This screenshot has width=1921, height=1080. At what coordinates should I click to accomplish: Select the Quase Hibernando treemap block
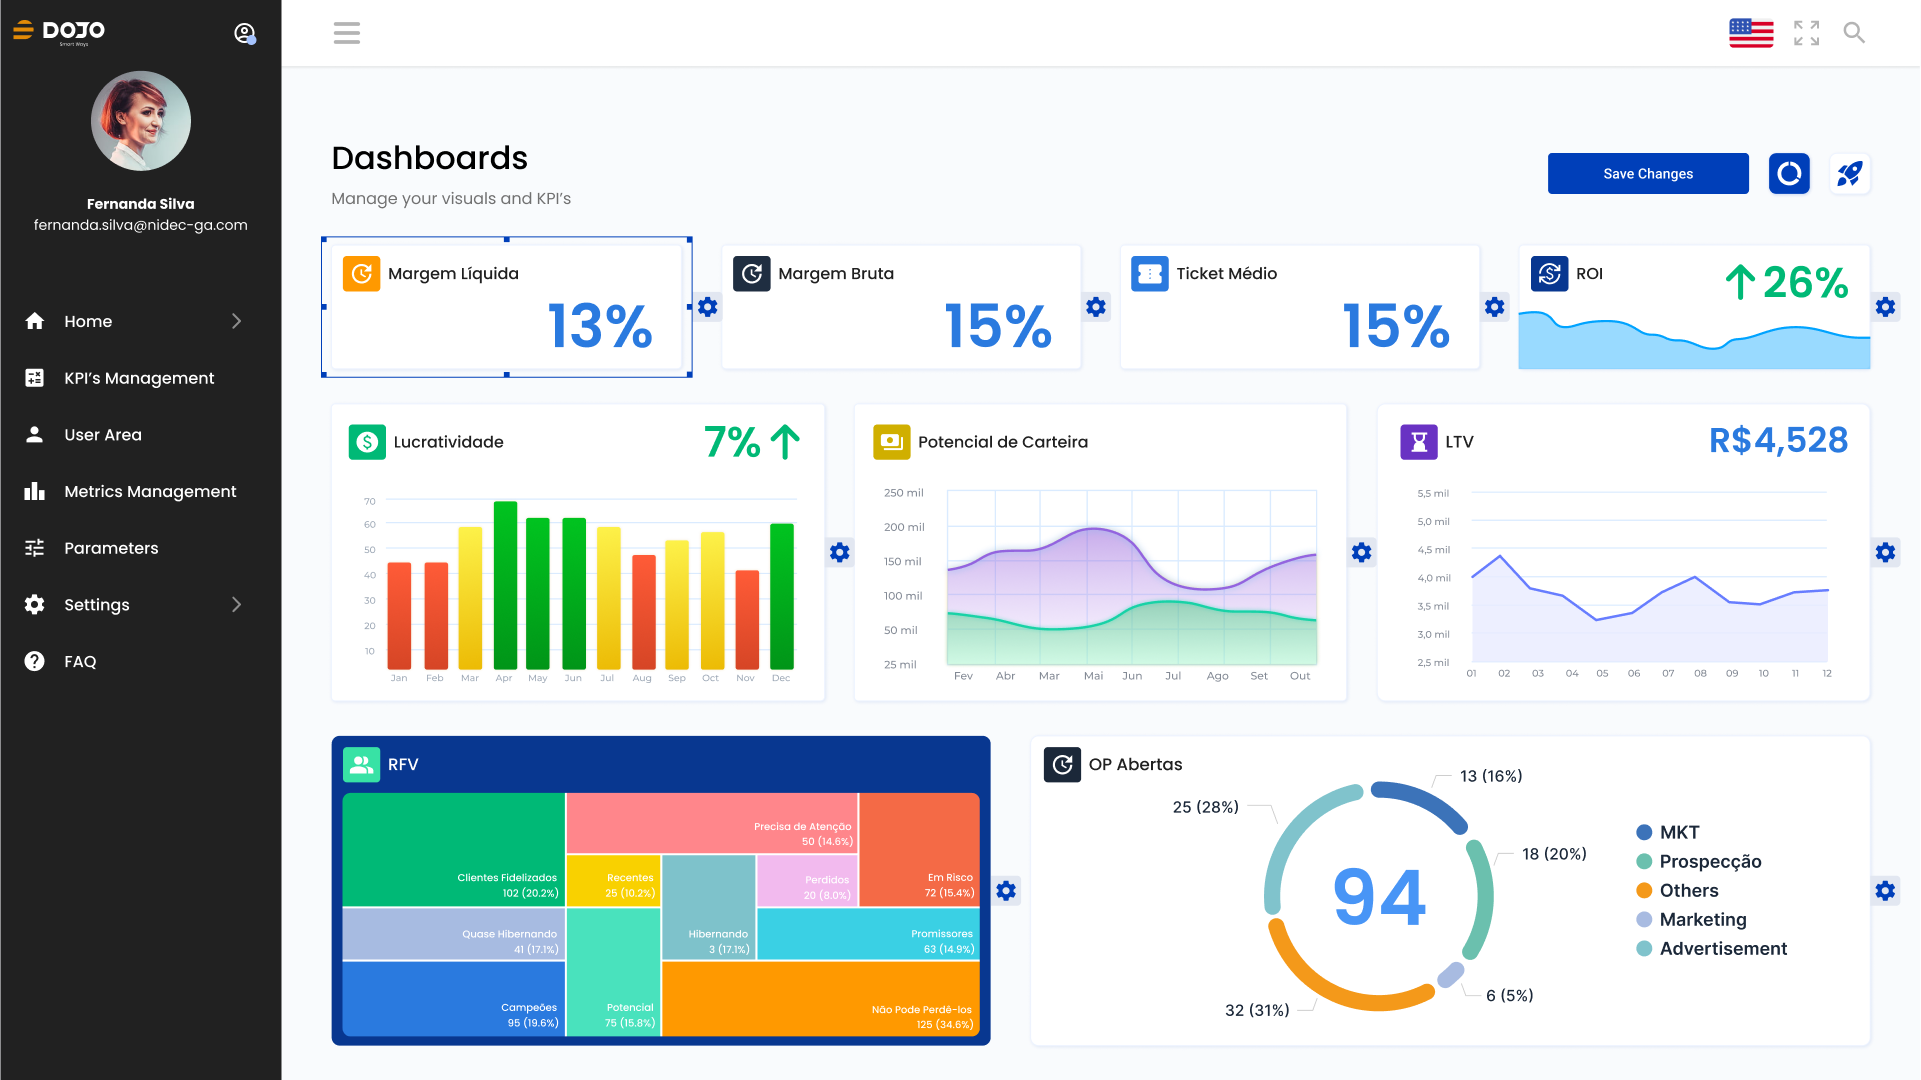point(454,934)
